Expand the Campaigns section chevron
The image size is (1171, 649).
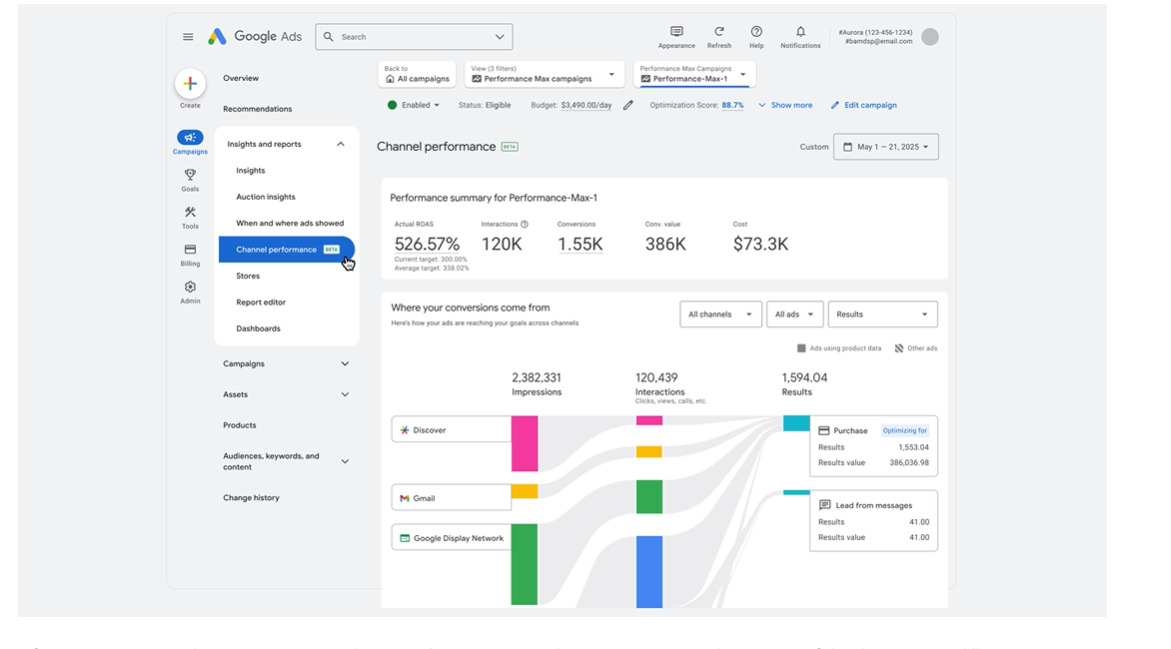[345, 364]
